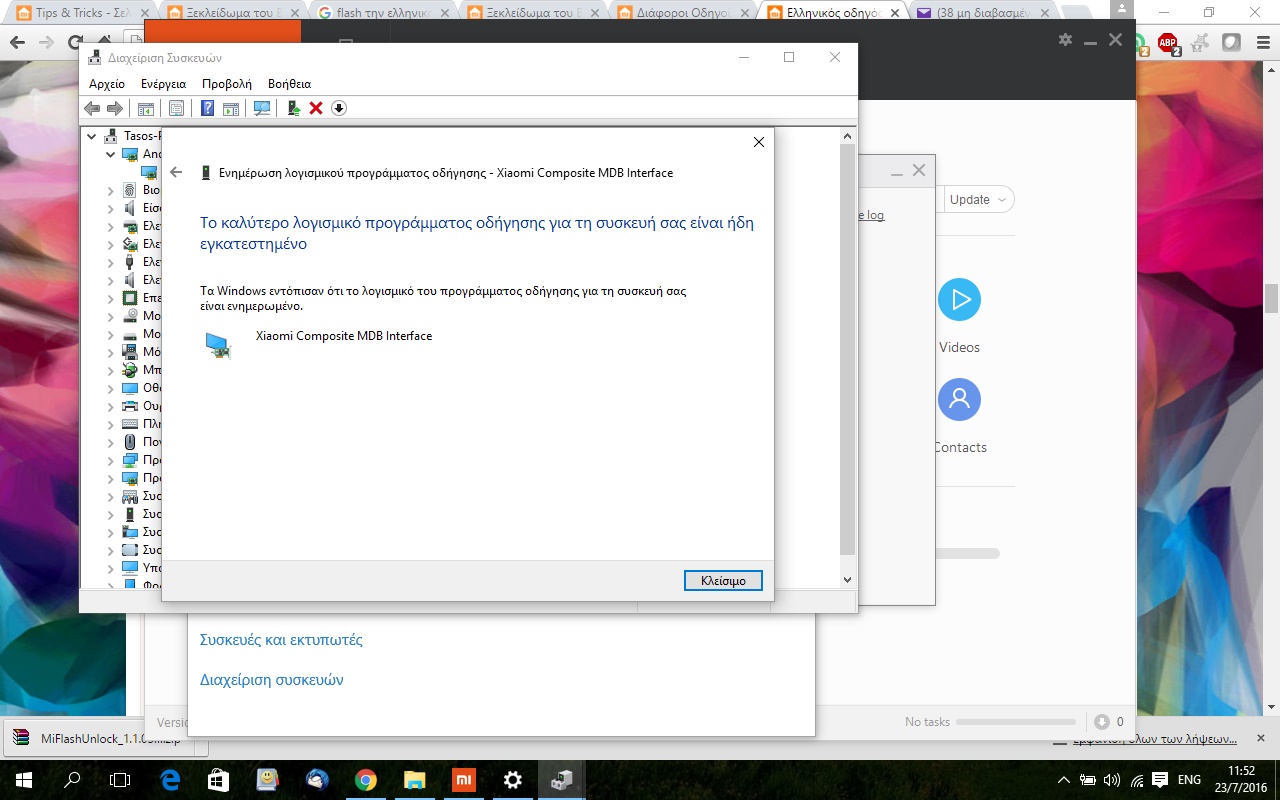Open the Update dropdown in Mi PC Suite
The width and height of the screenshot is (1280, 800).
(x=978, y=199)
